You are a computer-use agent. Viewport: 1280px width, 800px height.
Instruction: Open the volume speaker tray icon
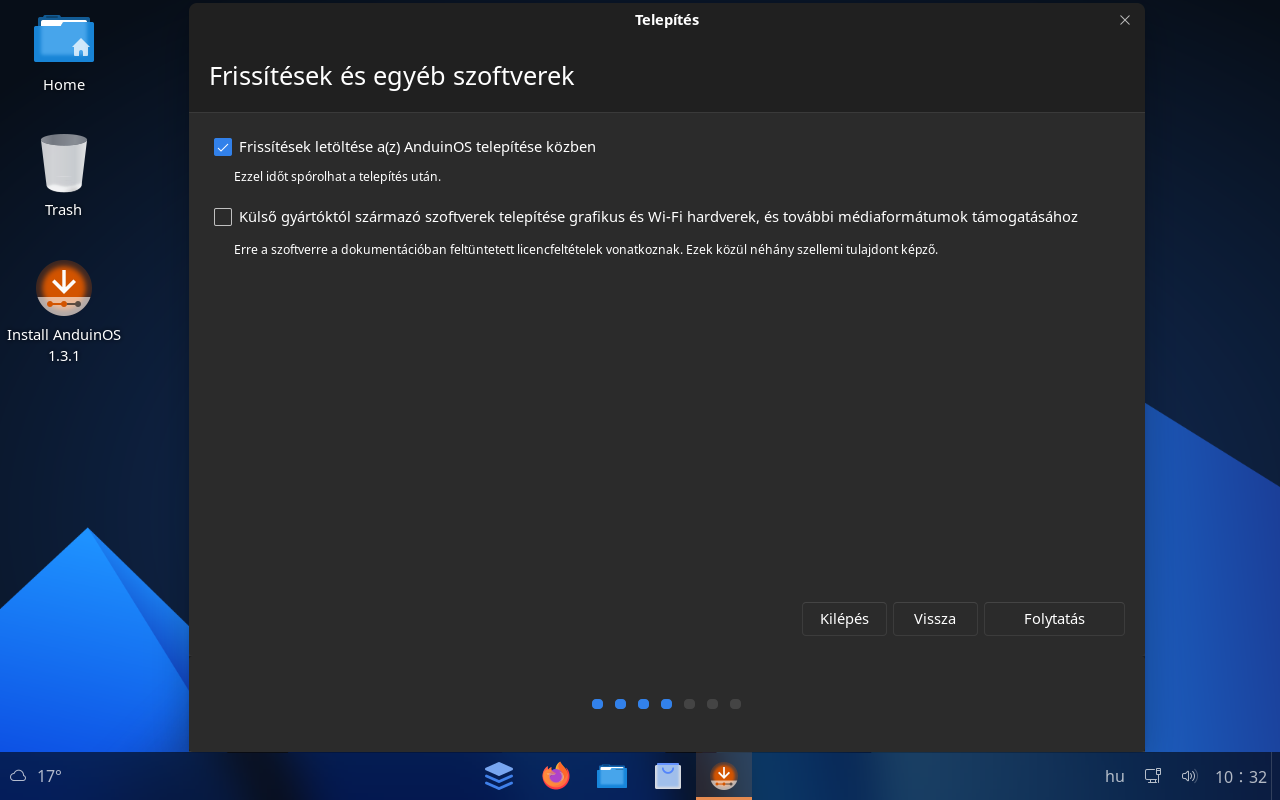(x=1189, y=776)
